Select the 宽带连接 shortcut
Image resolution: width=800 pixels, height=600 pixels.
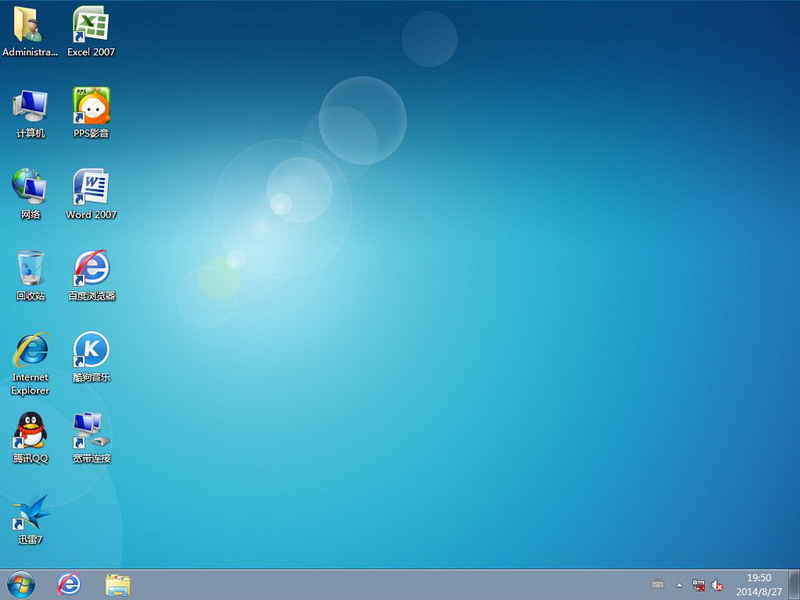[91, 438]
